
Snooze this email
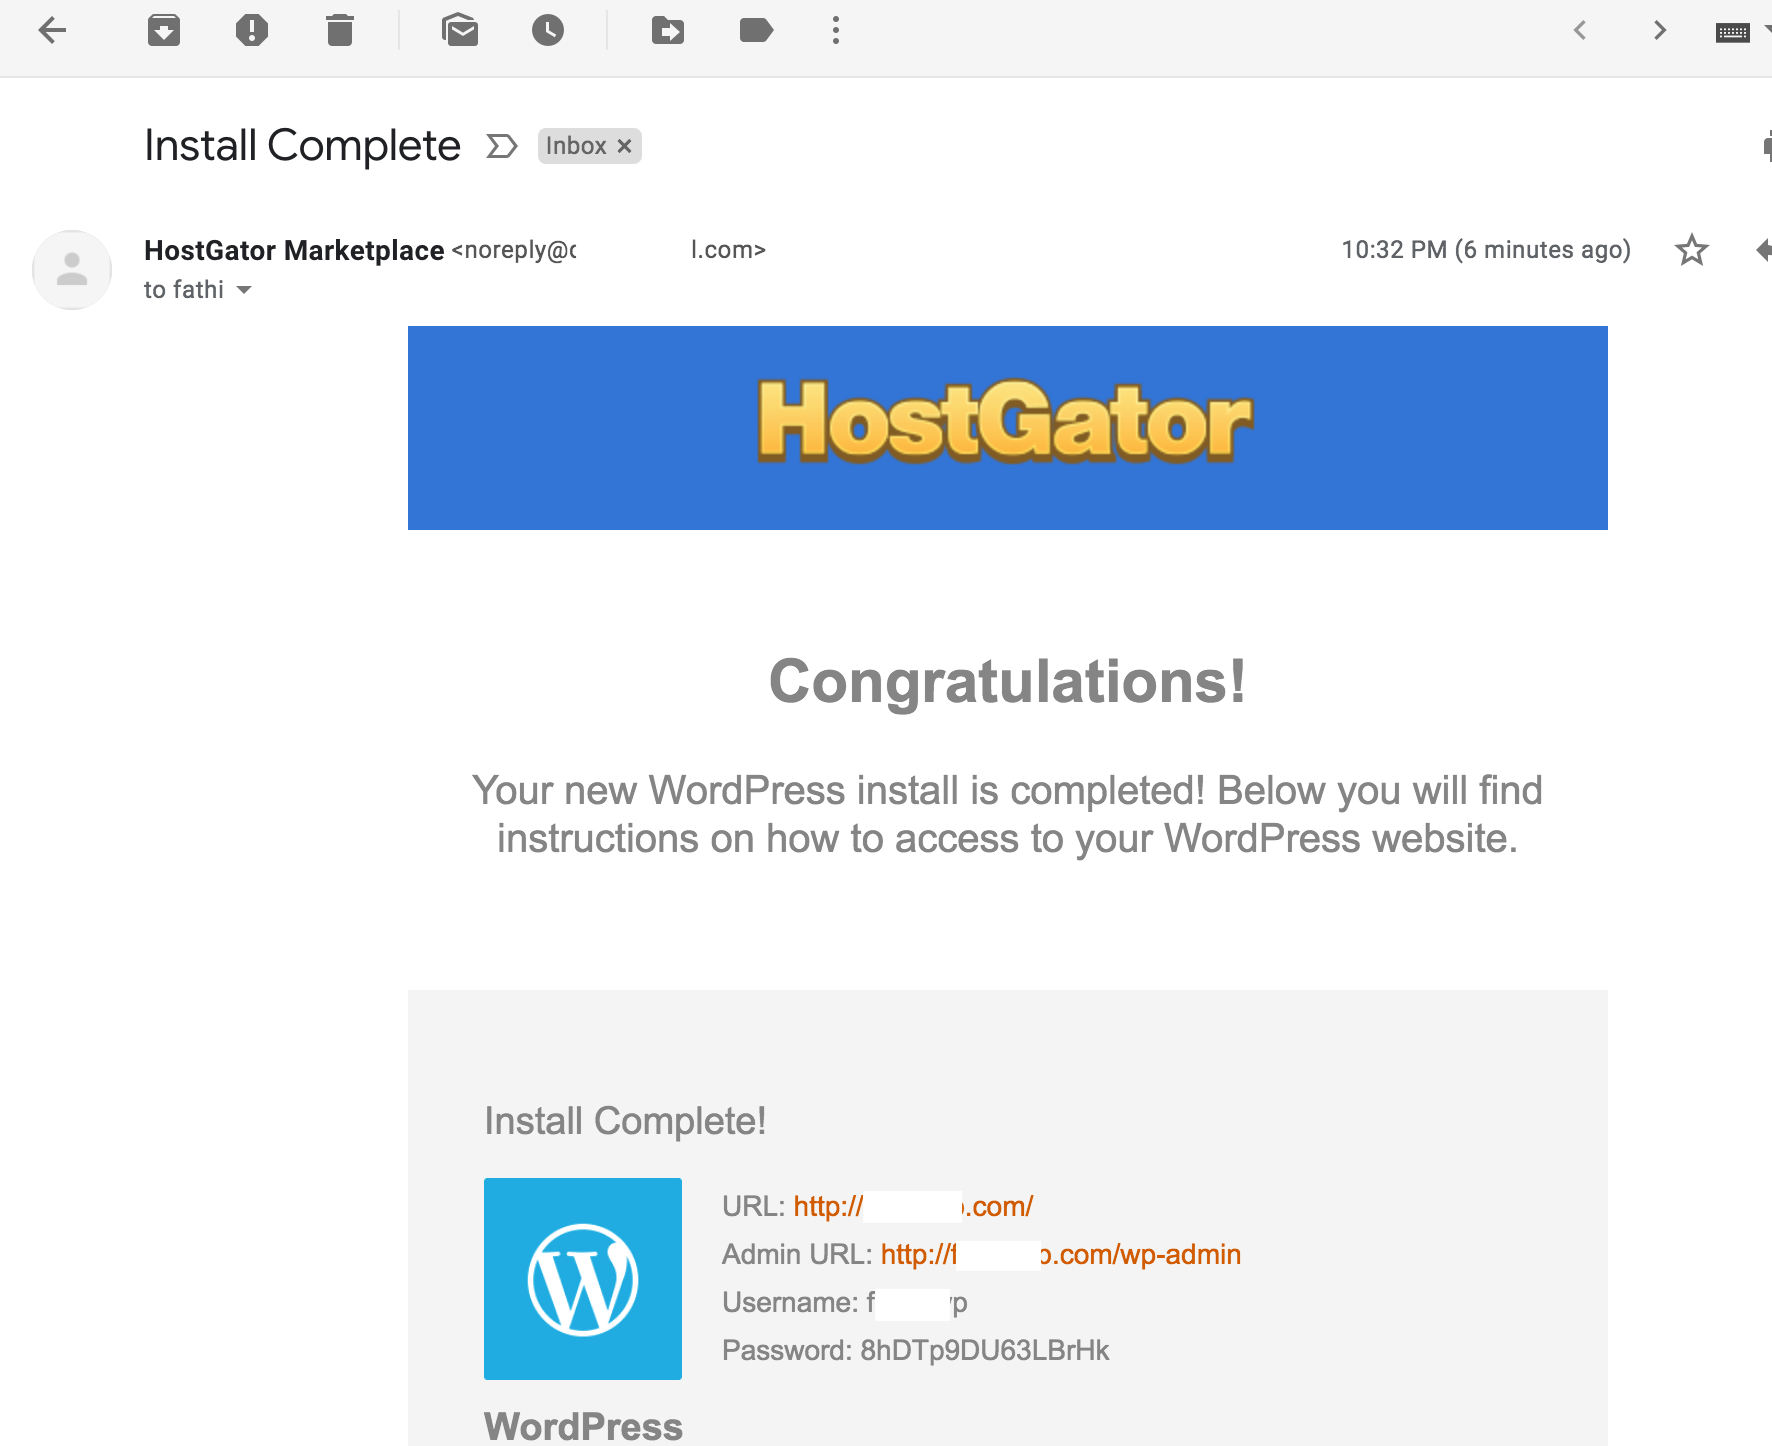point(548,30)
